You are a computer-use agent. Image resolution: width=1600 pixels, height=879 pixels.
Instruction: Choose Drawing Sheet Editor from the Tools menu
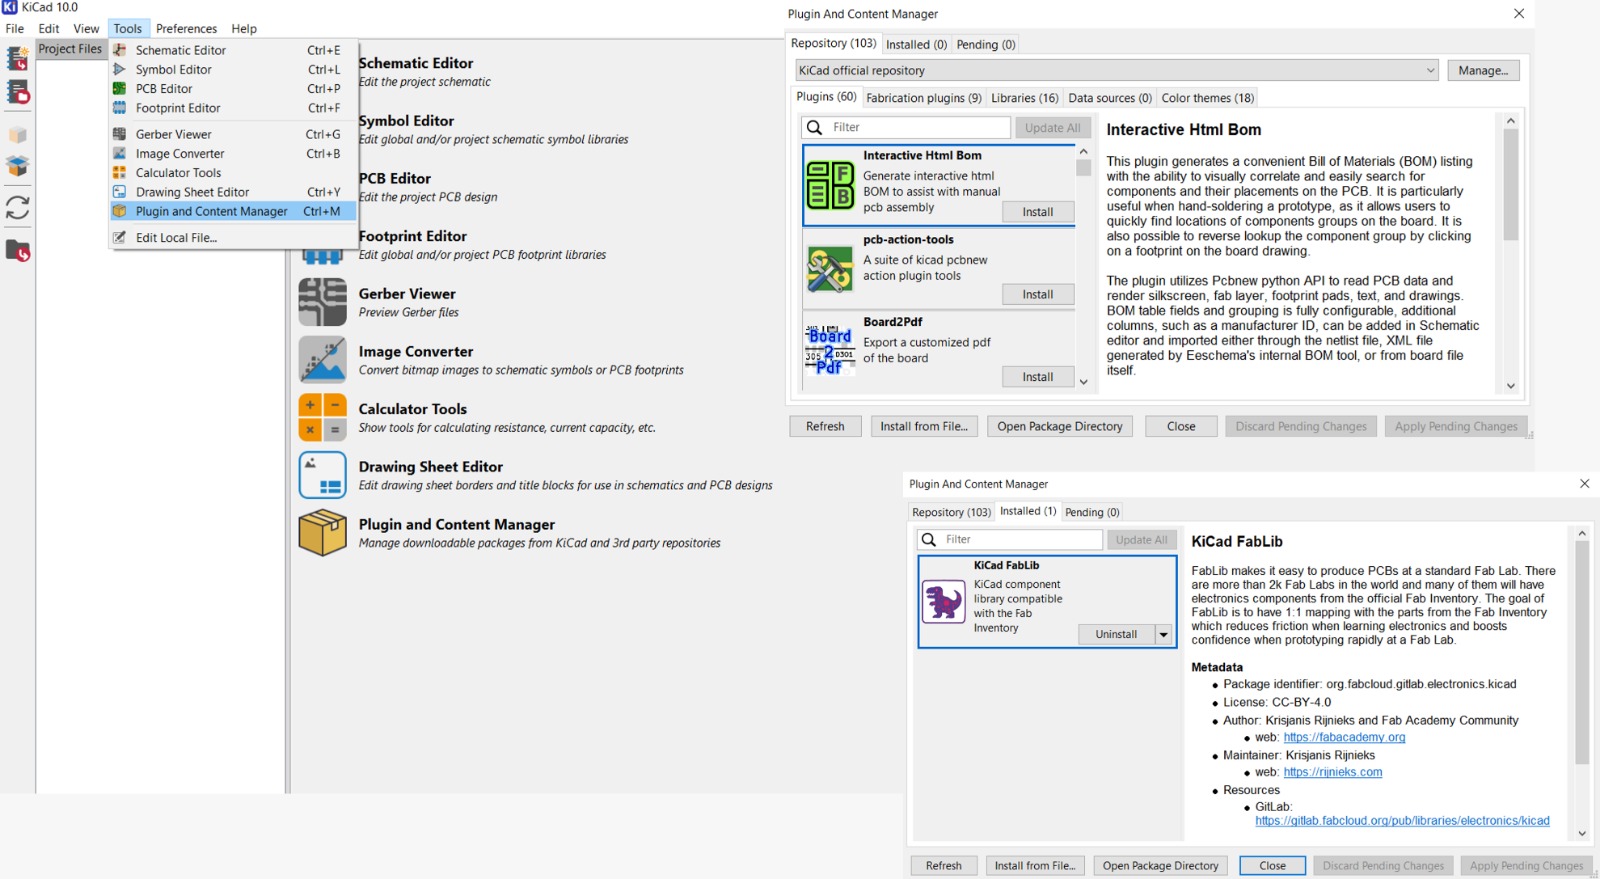point(232,192)
